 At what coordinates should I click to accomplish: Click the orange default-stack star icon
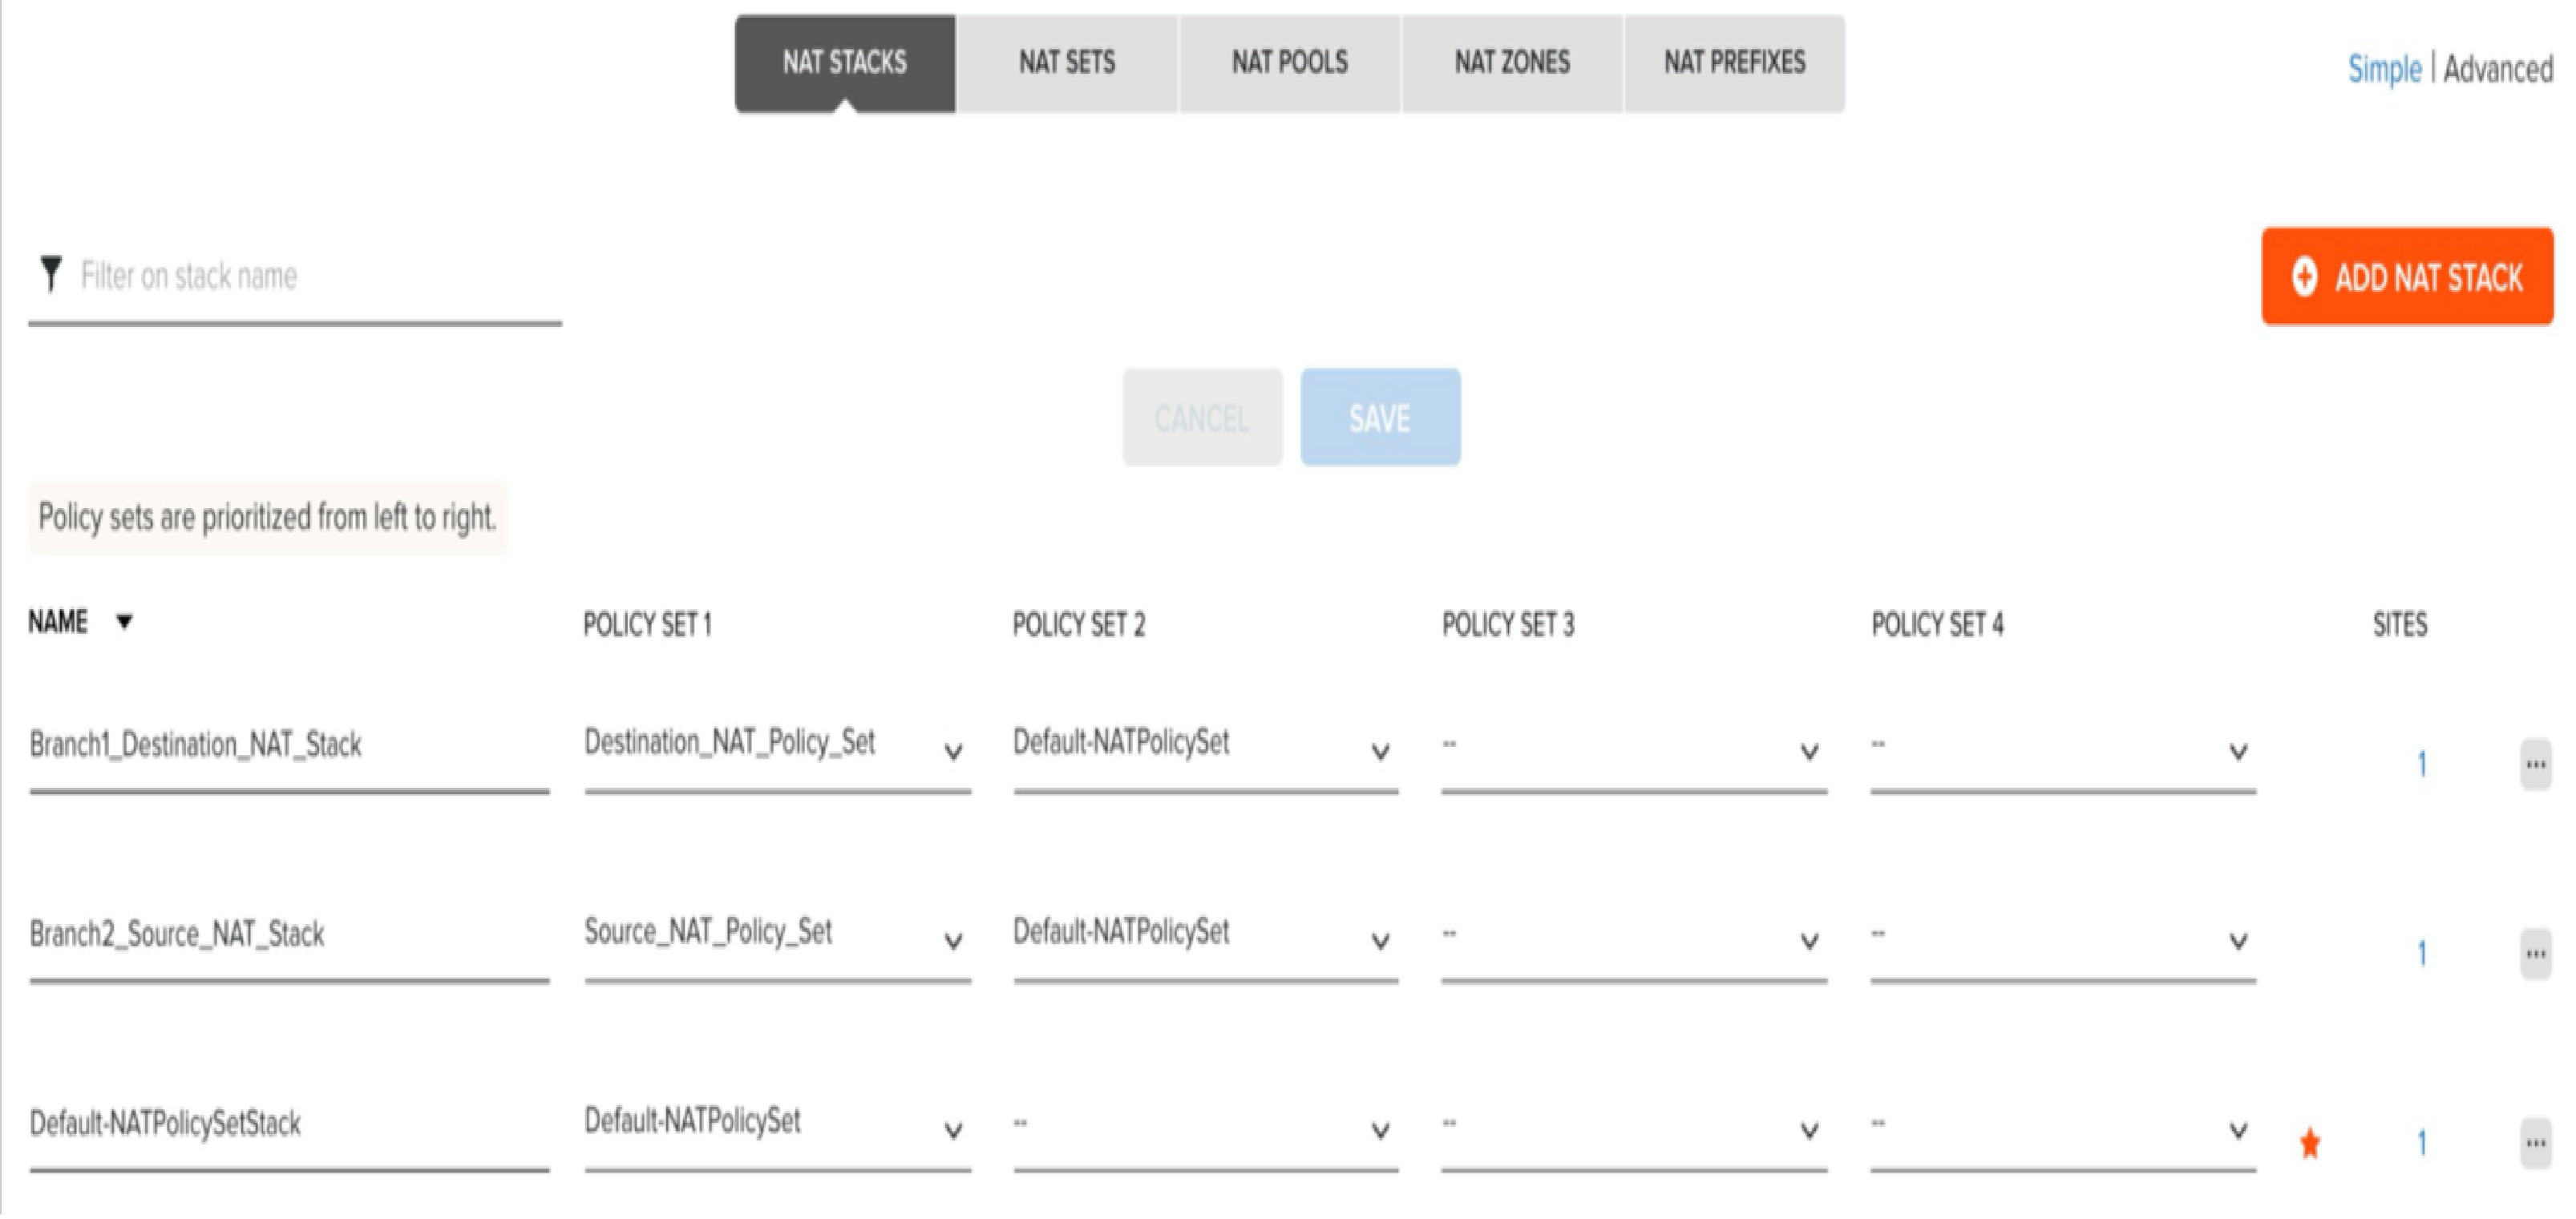tap(2310, 1143)
